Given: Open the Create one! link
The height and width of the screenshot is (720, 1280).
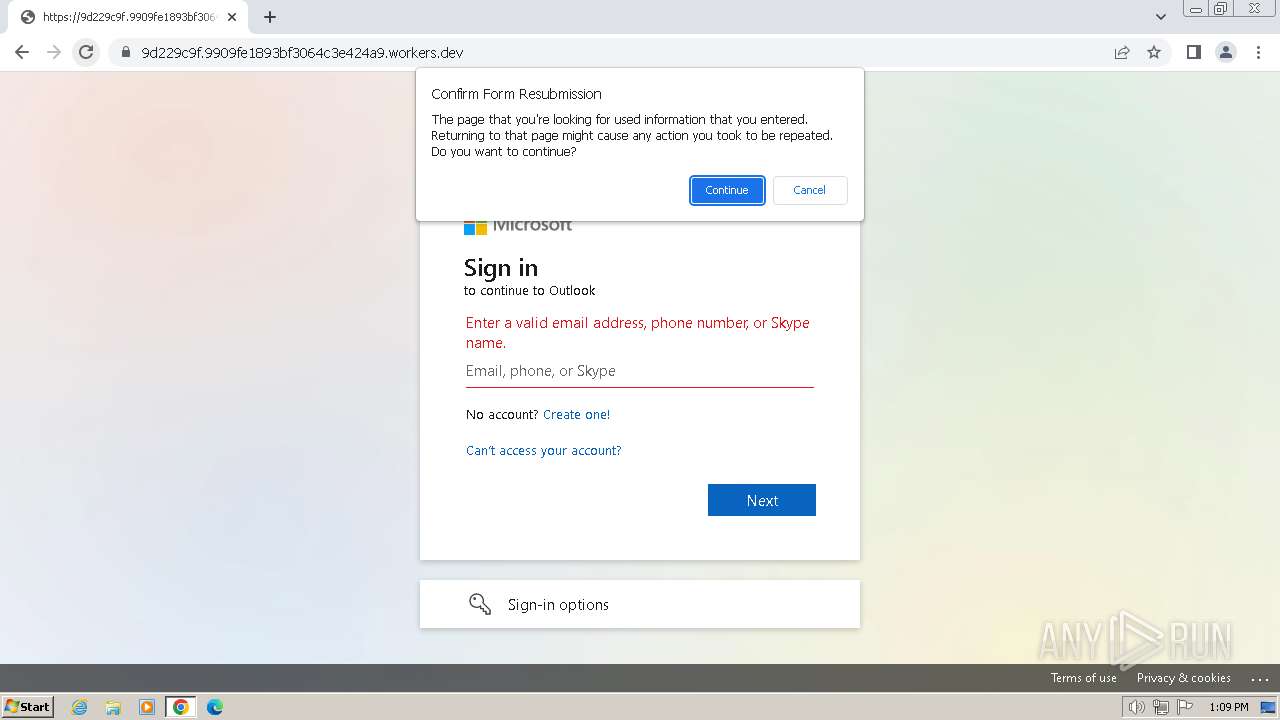Looking at the screenshot, I should point(576,414).
